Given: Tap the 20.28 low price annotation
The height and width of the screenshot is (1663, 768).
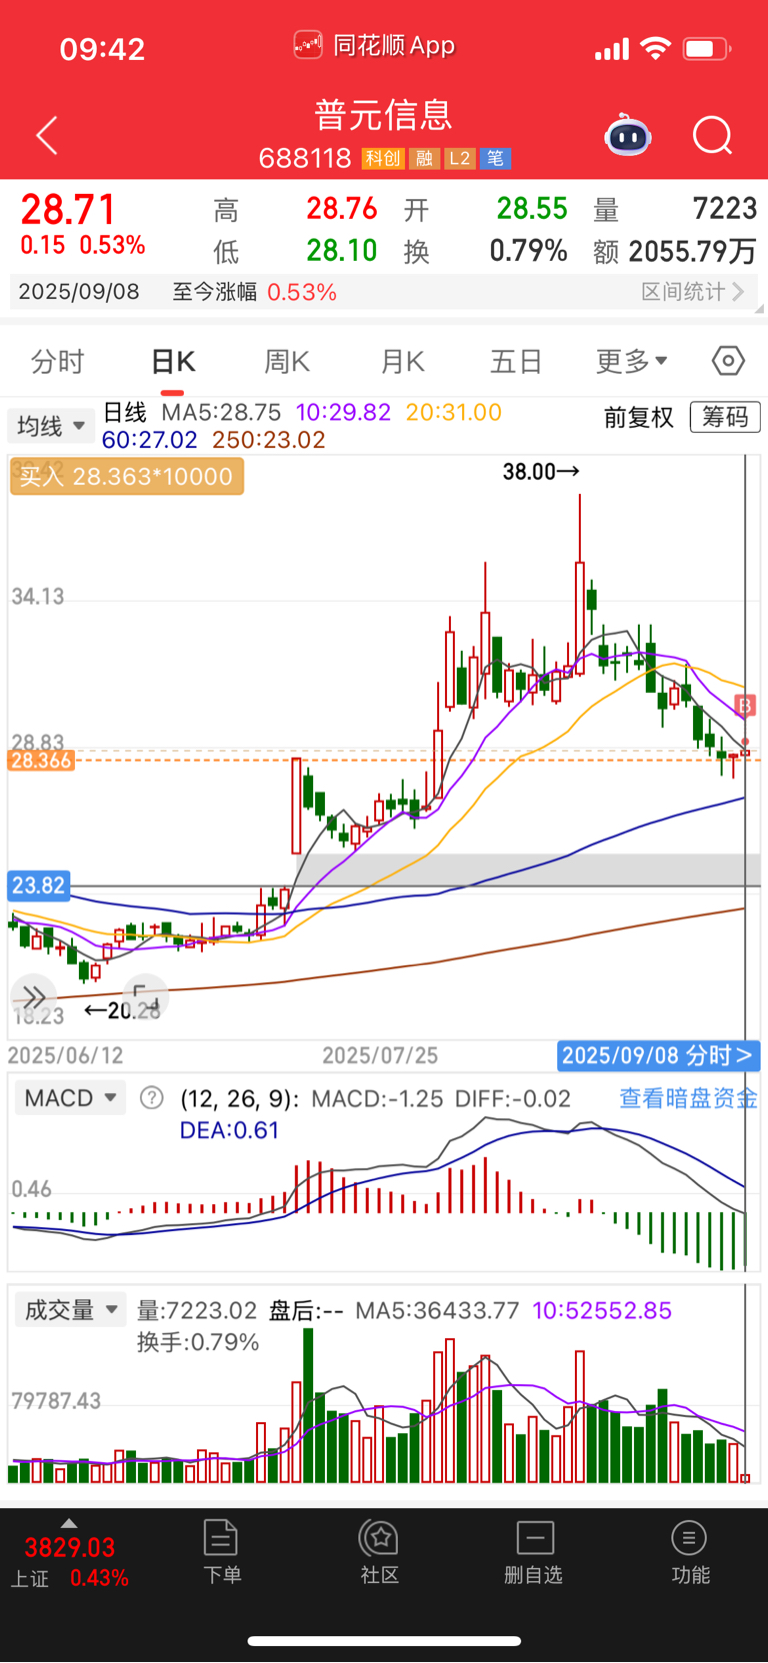Looking at the screenshot, I should pos(122,1010).
